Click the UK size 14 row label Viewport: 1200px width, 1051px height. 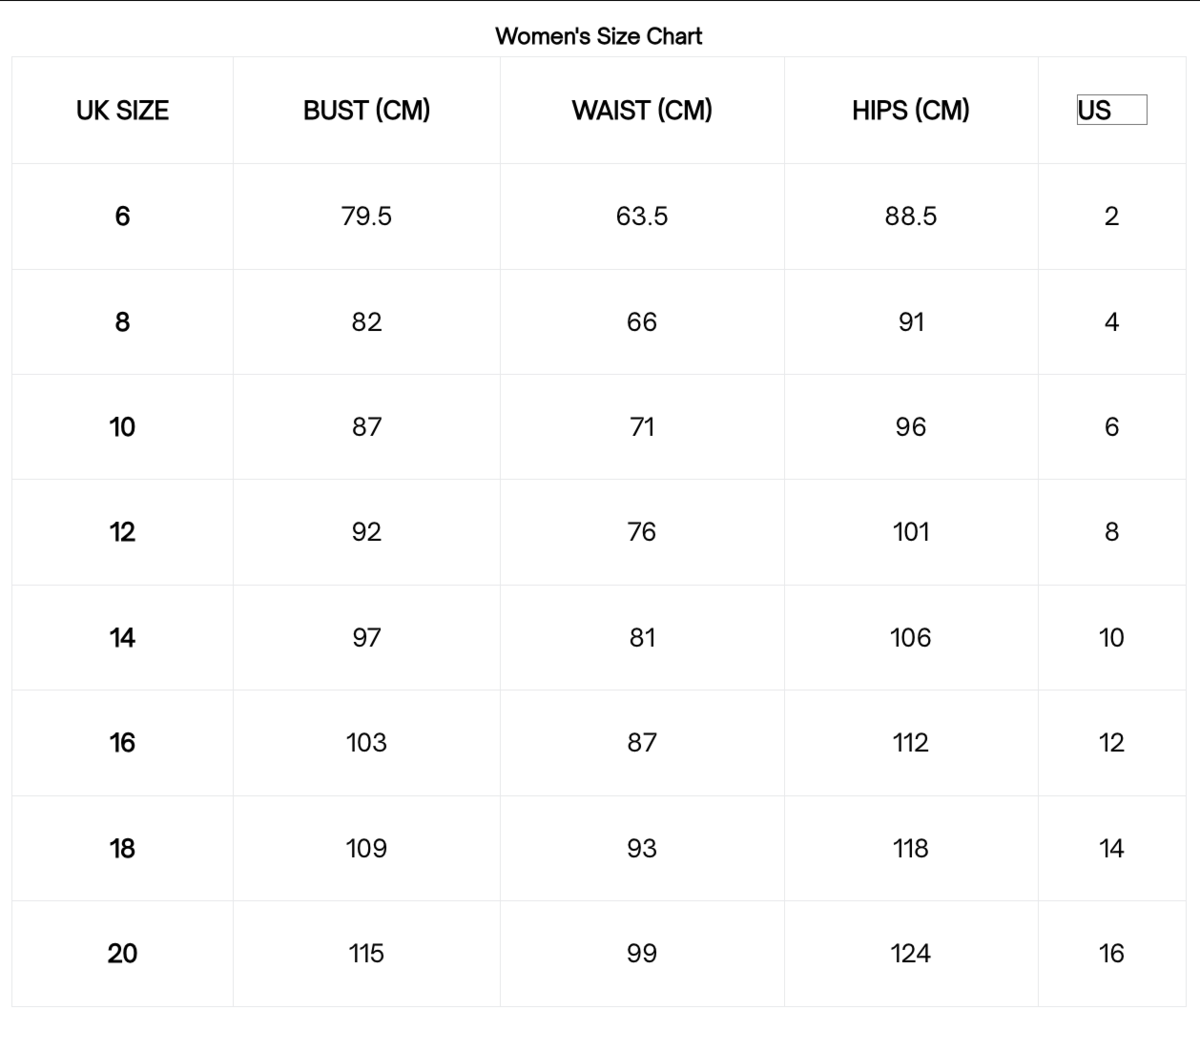[x=122, y=637]
